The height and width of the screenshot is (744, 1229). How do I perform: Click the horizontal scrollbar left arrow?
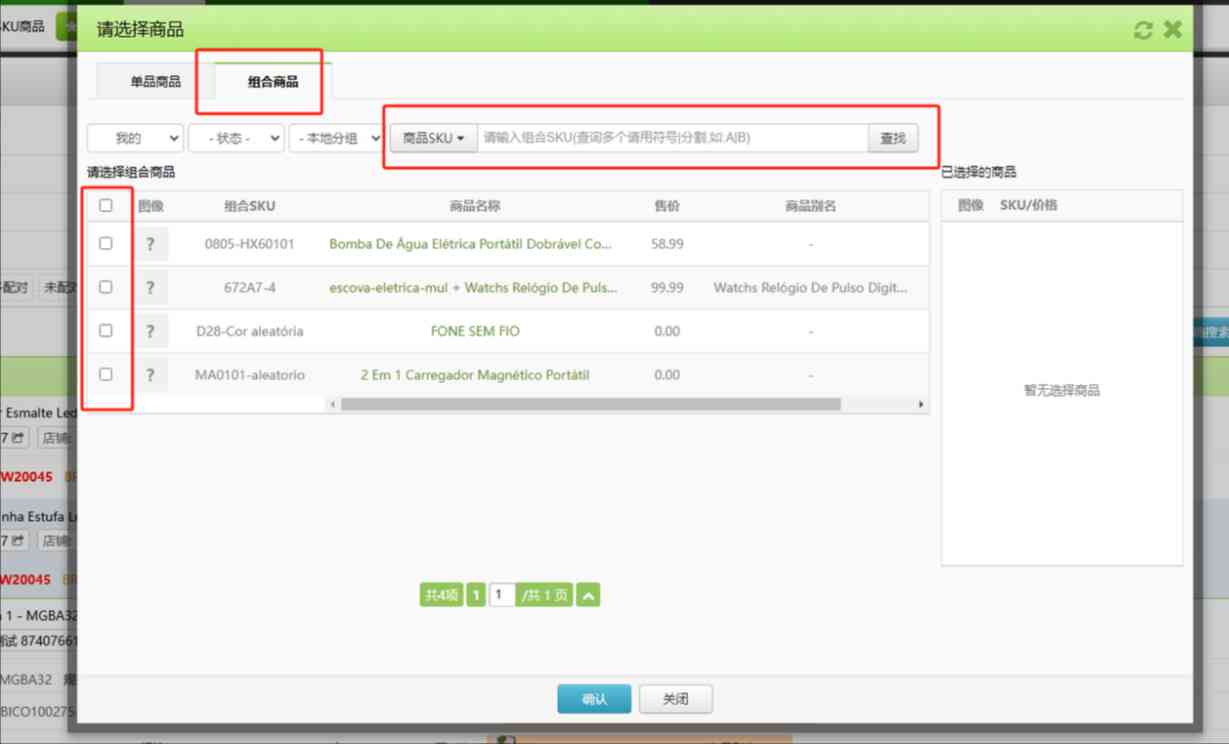(x=334, y=404)
